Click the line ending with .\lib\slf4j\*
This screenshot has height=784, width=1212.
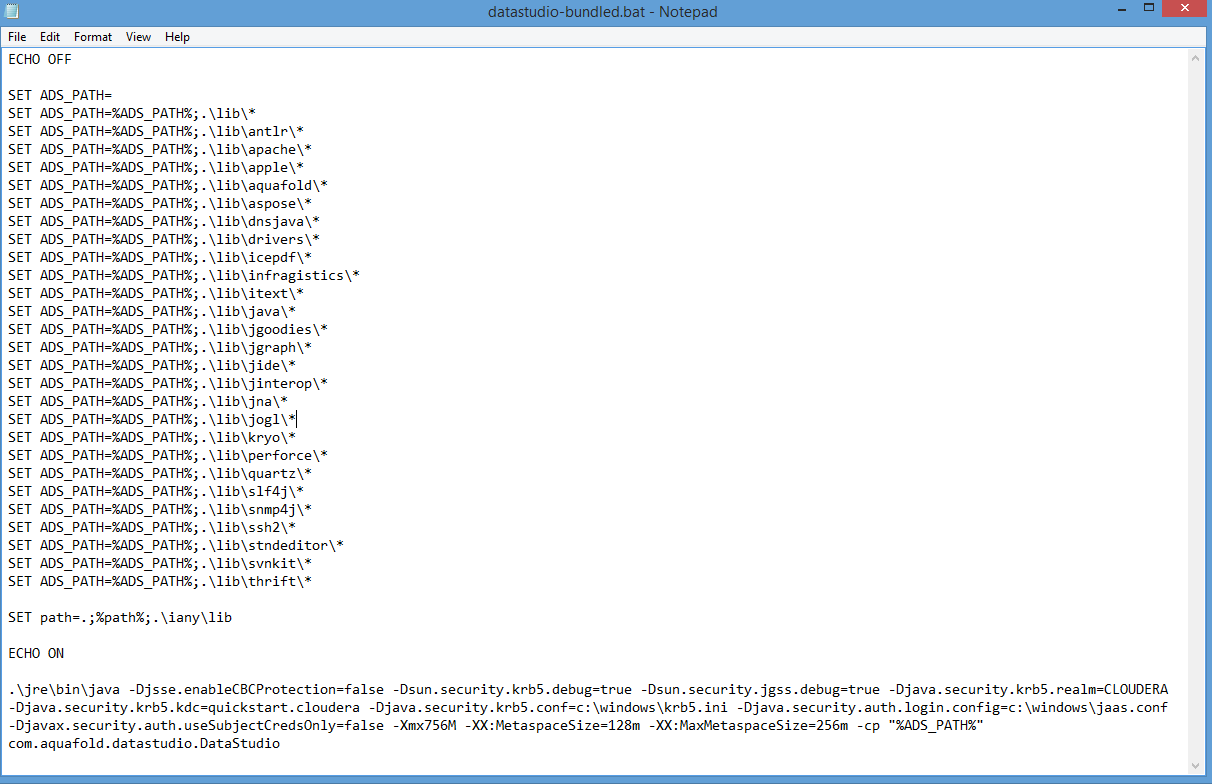[x=156, y=491]
